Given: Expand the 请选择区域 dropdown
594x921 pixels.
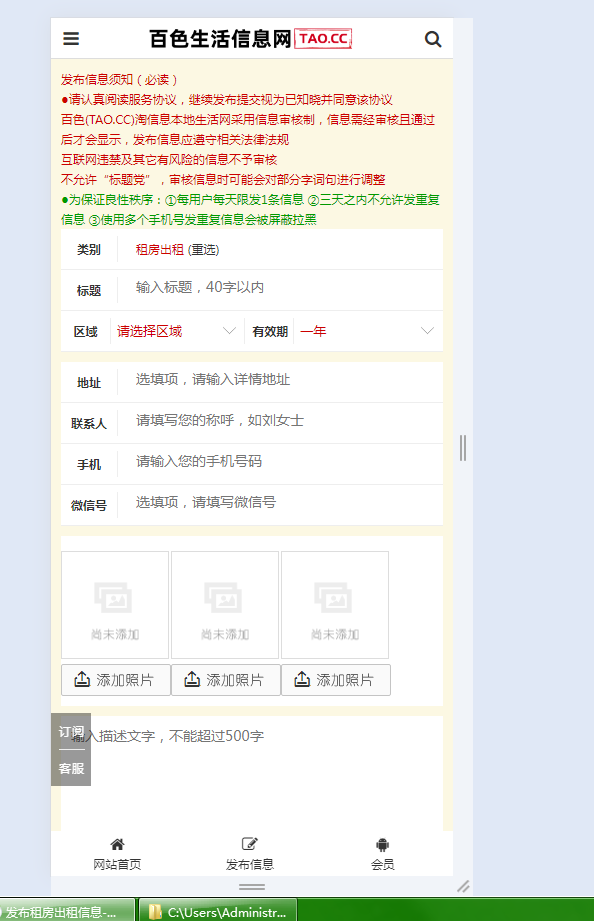Looking at the screenshot, I should pyautogui.click(x=177, y=331).
